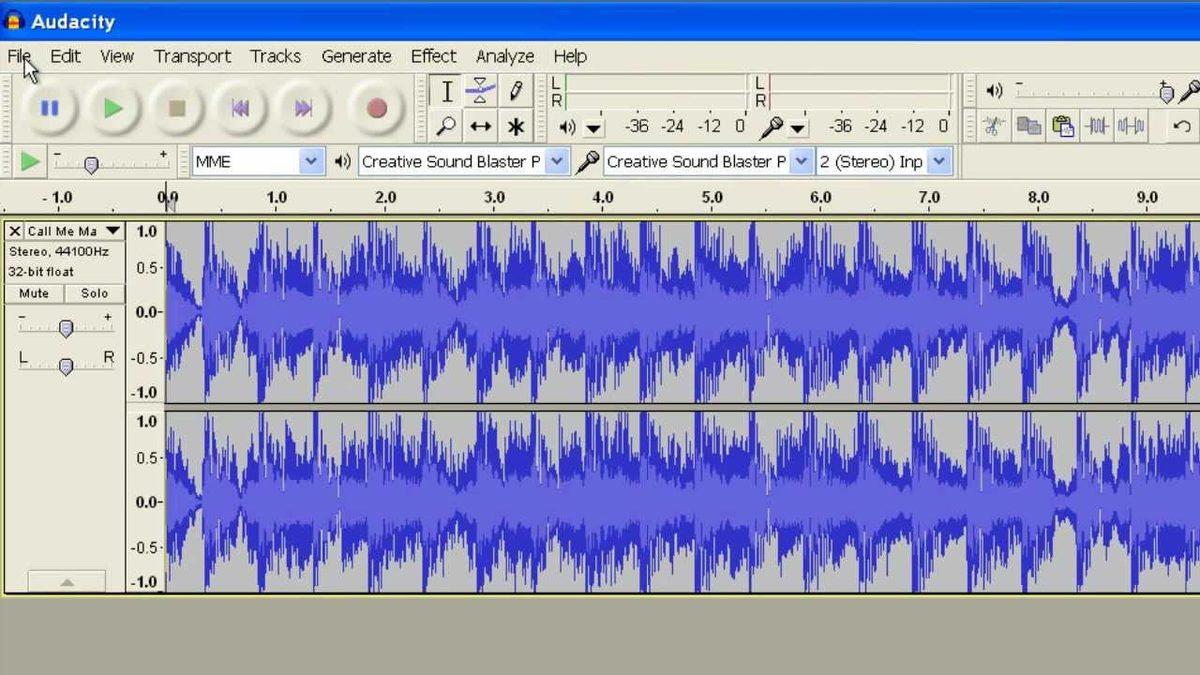Open the Generate menu
1200x675 pixels.
point(356,56)
